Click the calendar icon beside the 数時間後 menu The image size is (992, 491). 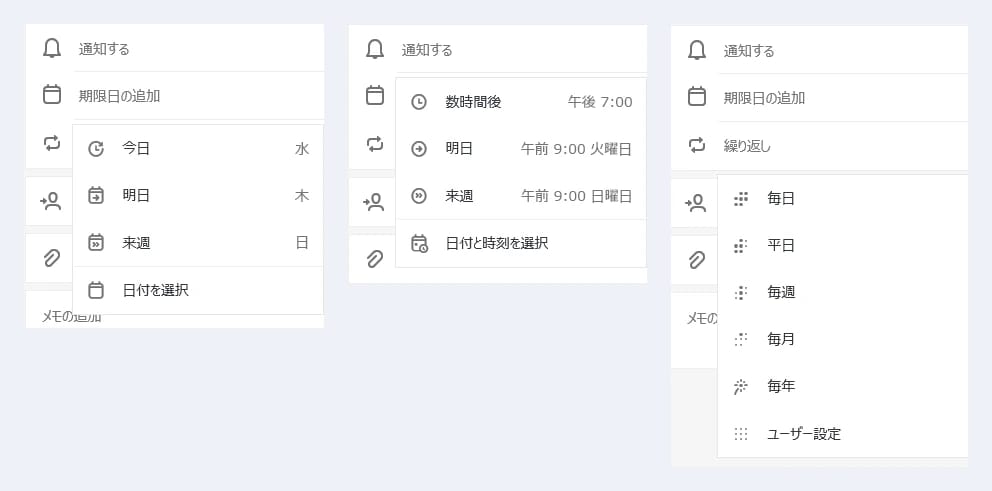(x=375, y=96)
